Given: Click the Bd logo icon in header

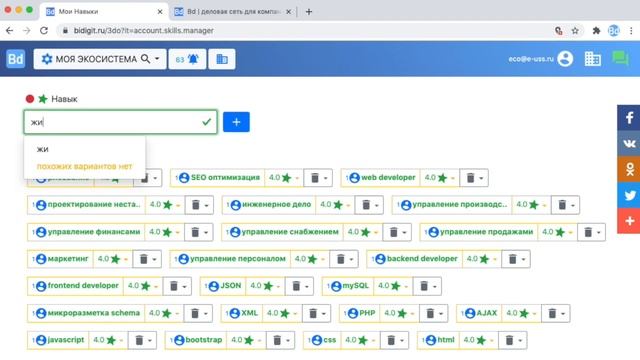Looking at the screenshot, I should (16, 59).
